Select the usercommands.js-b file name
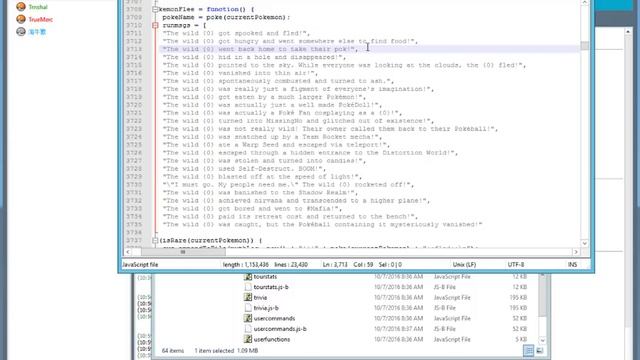This screenshot has height=360, width=640. (x=280, y=329)
